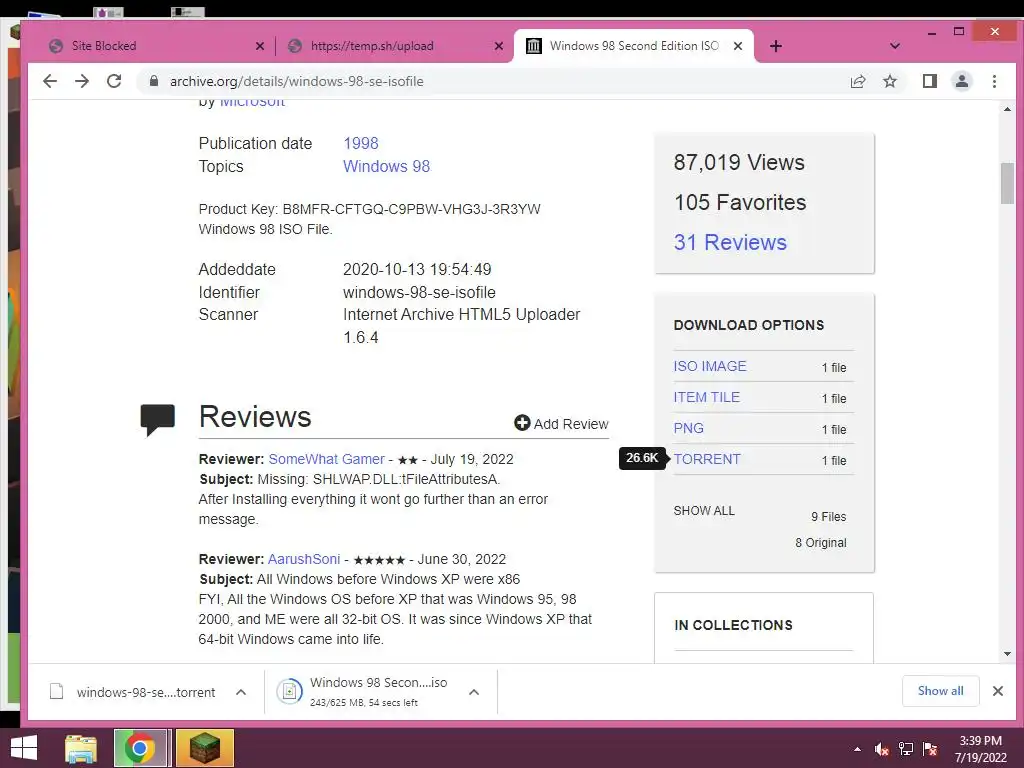Download the TORRENT file
Screen dimensions: 1024x768
pyautogui.click(x=707, y=459)
